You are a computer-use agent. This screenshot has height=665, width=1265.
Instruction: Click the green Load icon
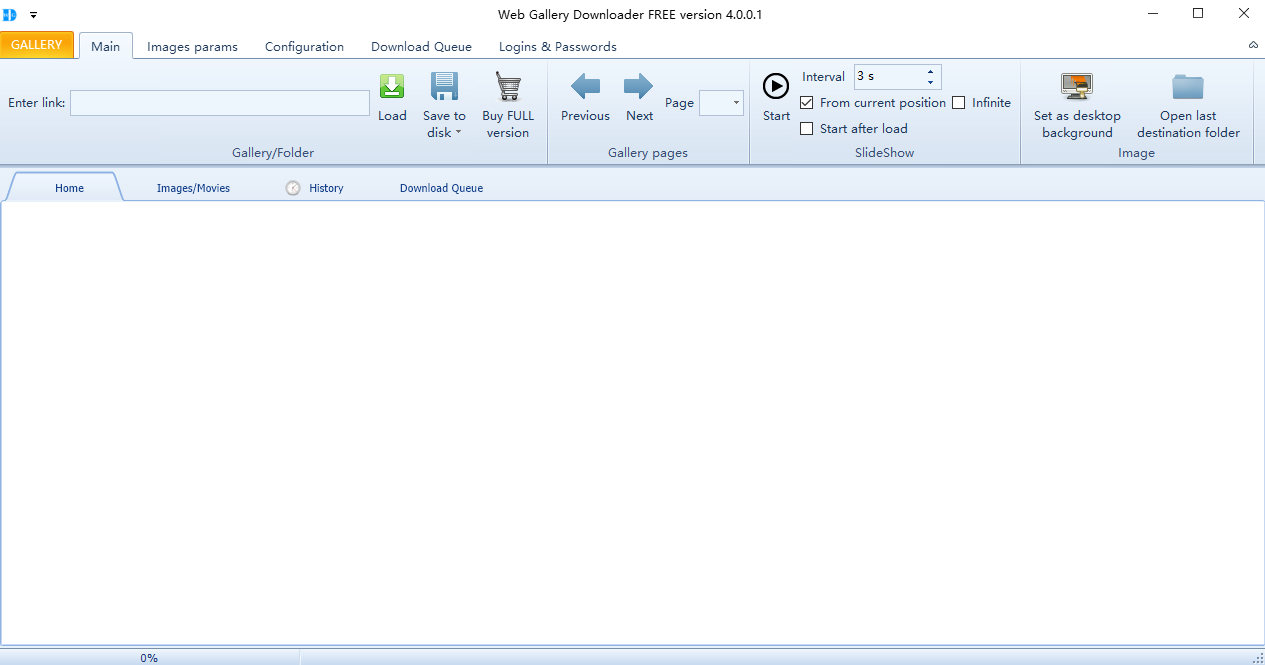pos(392,86)
